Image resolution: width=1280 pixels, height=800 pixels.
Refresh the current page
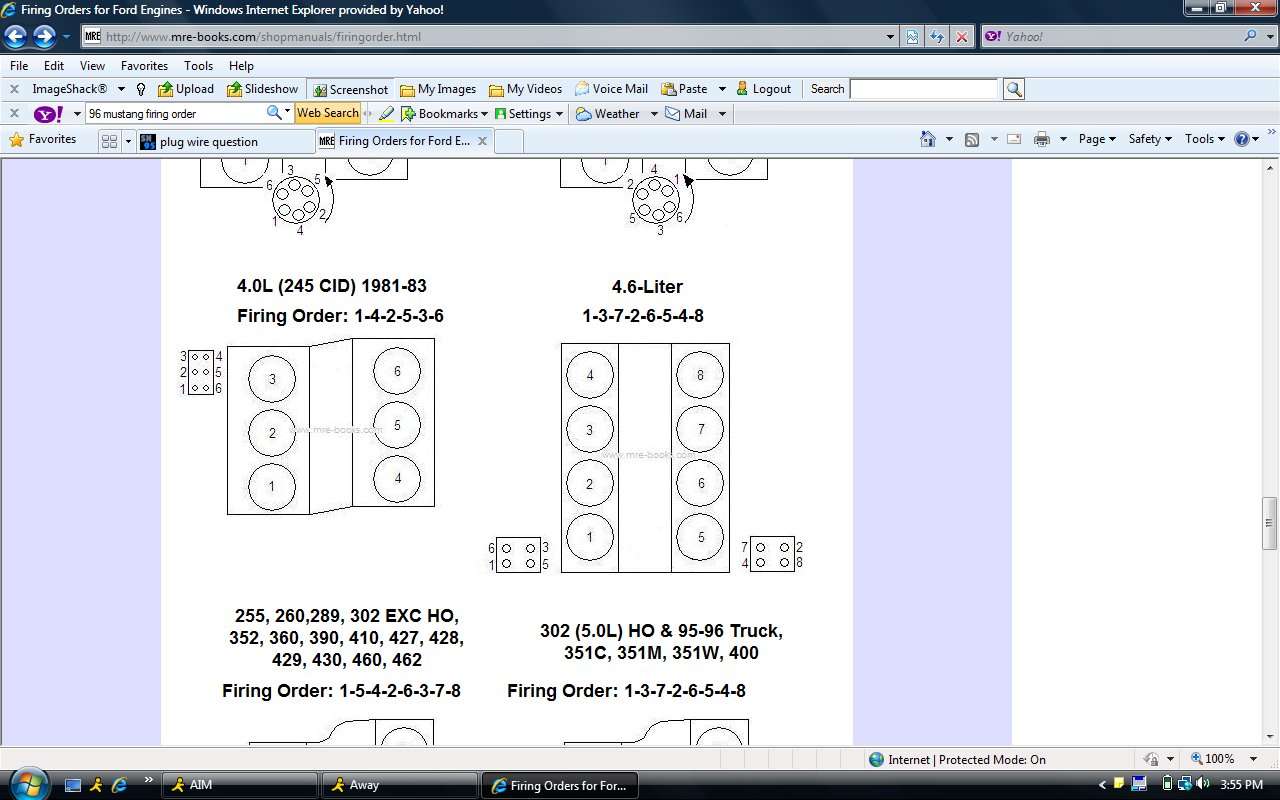[x=937, y=37]
